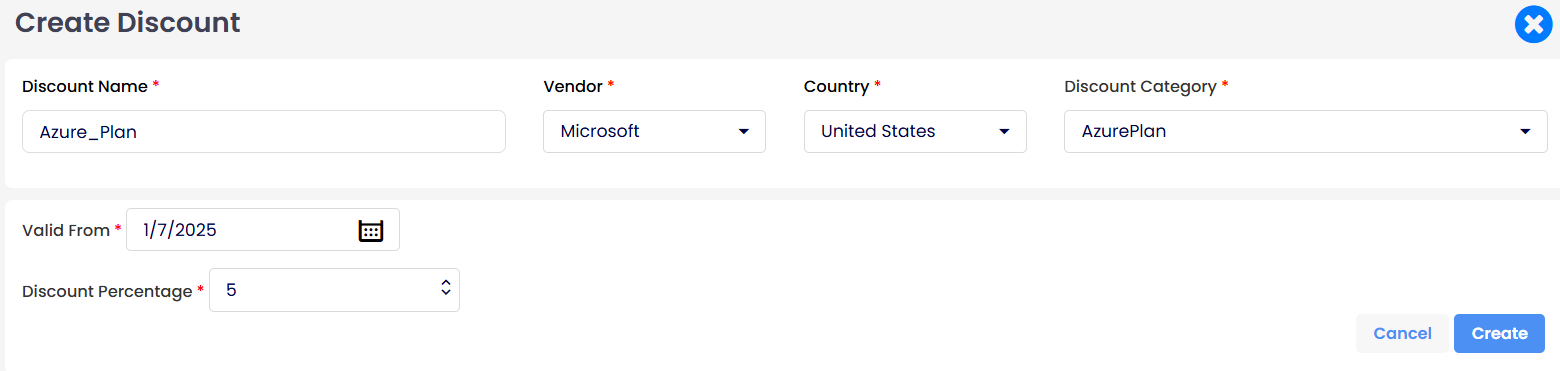Image resolution: width=1560 pixels, height=371 pixels.
Task: Click the Discount Name label
Action: pyautogui.click(x=85, y=86)
